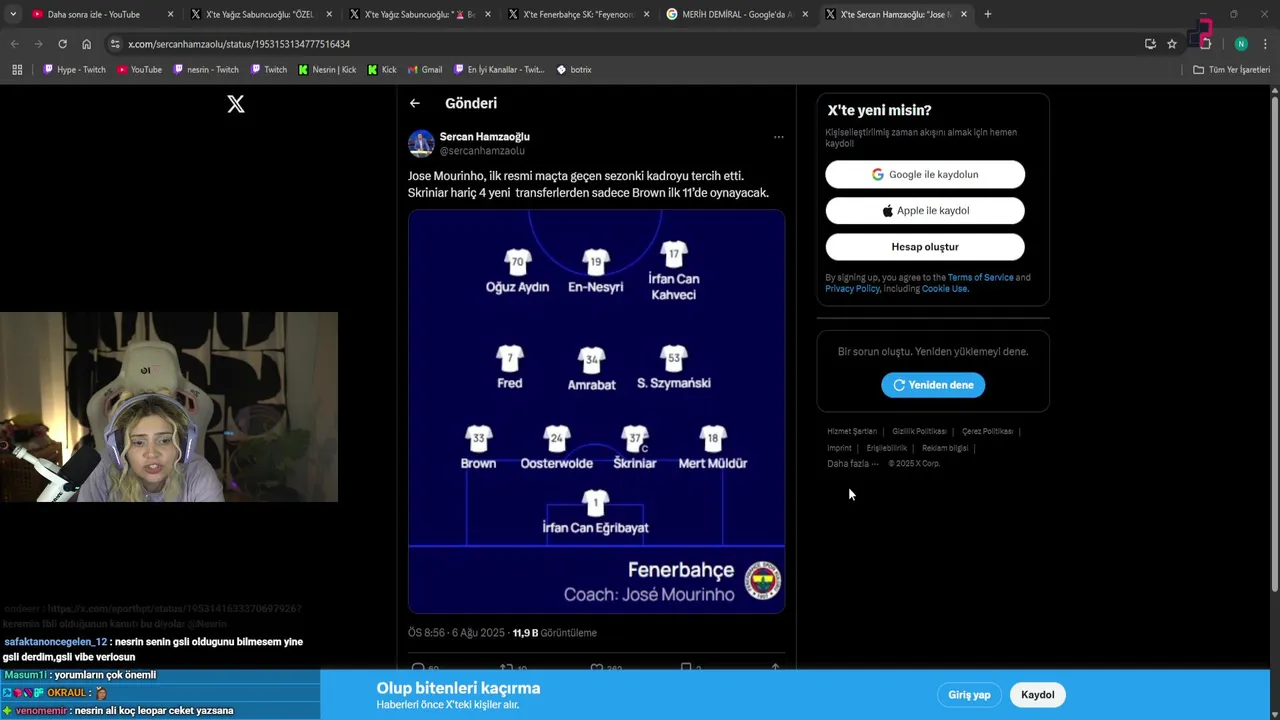Close the 'MERİH DEMİRAL - Google' tab
The height and width of the screenshot is (720, 1280).
[805, 14]
